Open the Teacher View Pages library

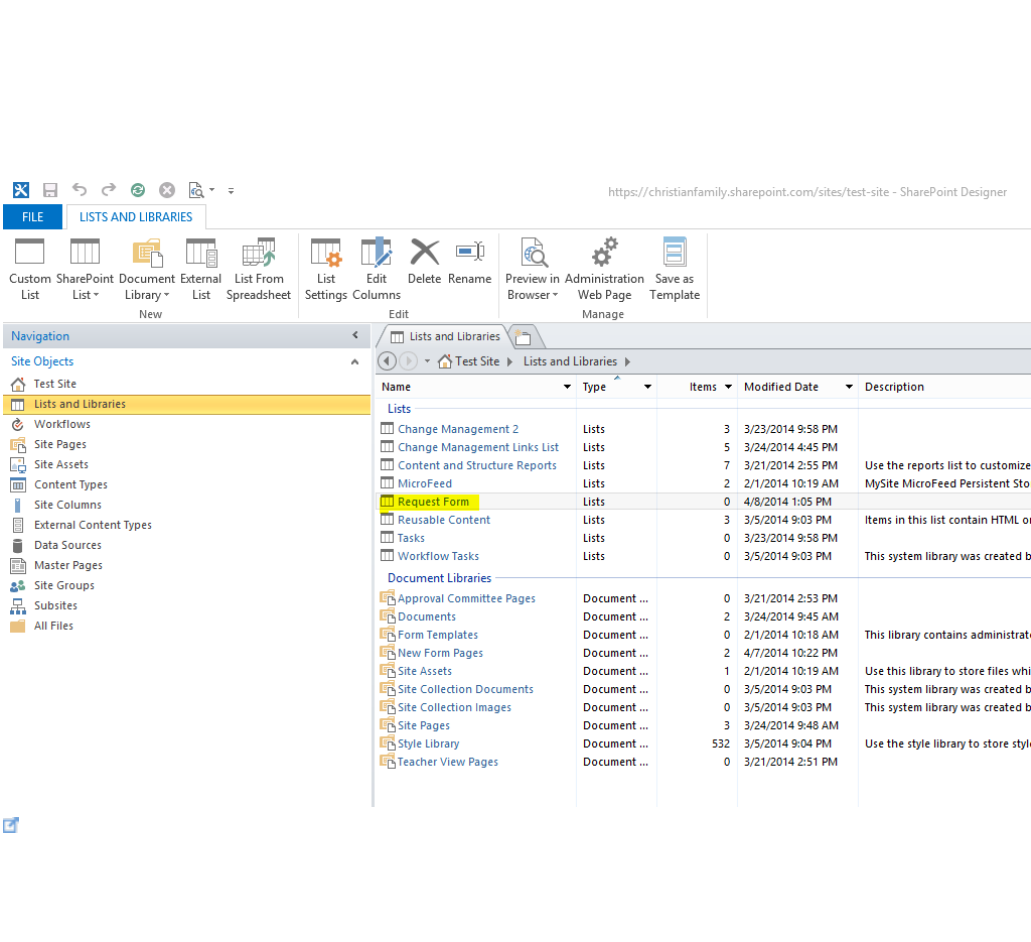448,762
